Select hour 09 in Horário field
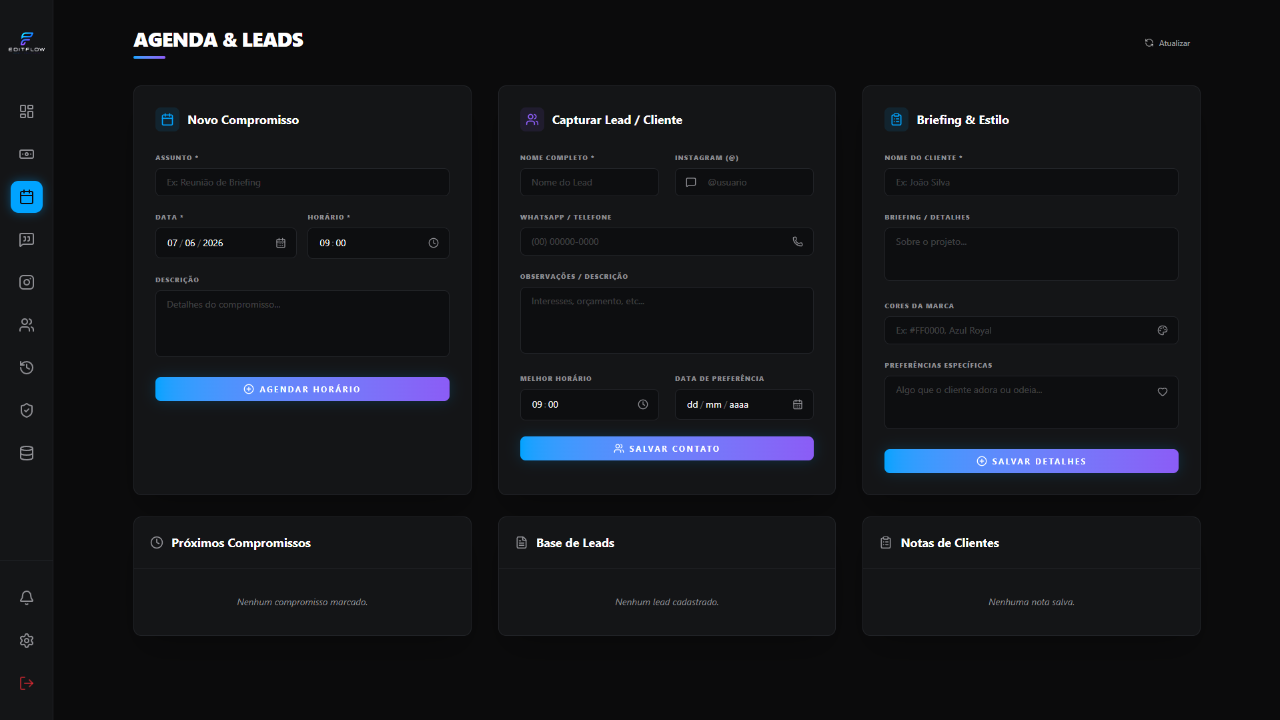This screenshot has width=1280, height=720. click(324, 243)
